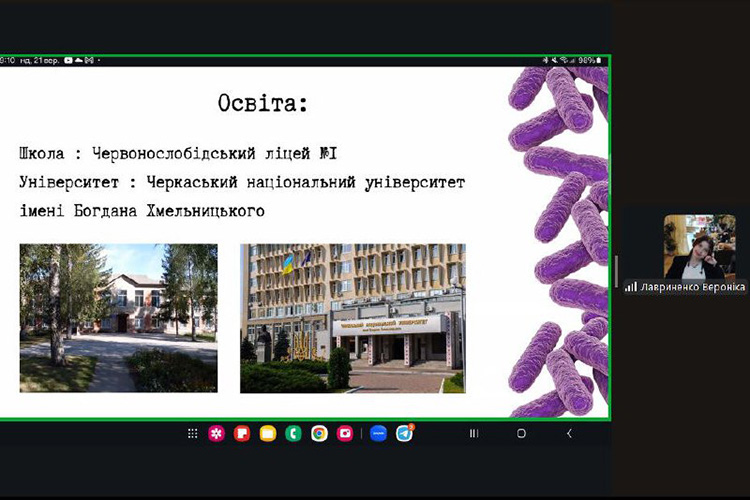This screenshot has width=750, height=500.
Task: Open the app drawer grid icon
Action: [x=192, y=433]
